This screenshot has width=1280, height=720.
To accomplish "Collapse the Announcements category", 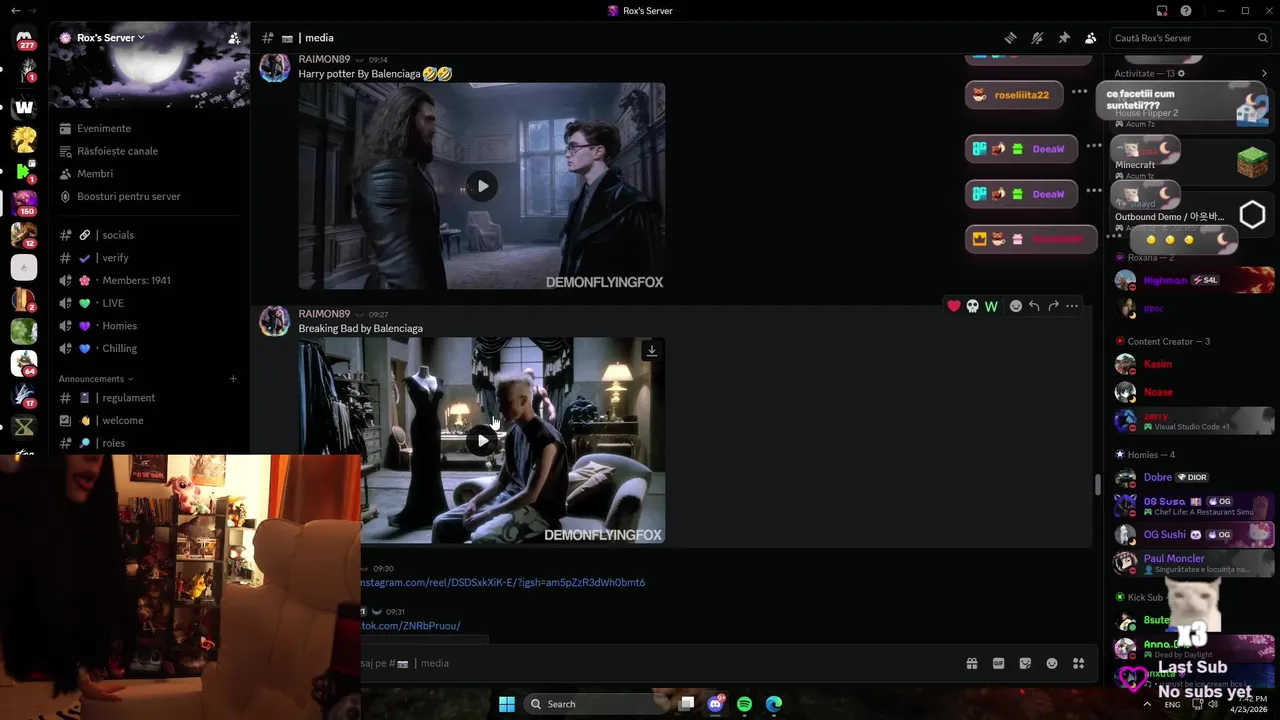I will pos(96,379).
